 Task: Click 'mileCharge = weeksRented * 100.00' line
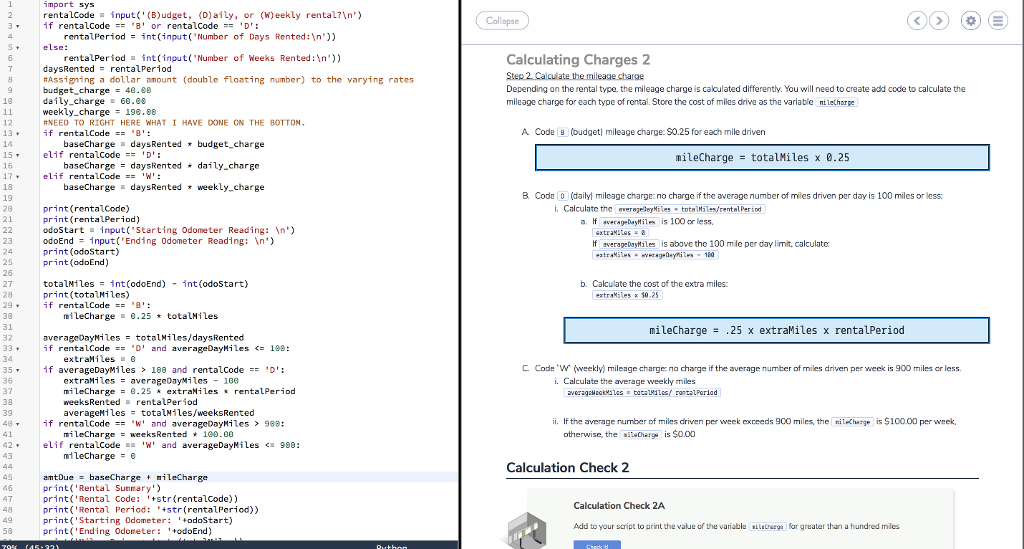[148, 435]
